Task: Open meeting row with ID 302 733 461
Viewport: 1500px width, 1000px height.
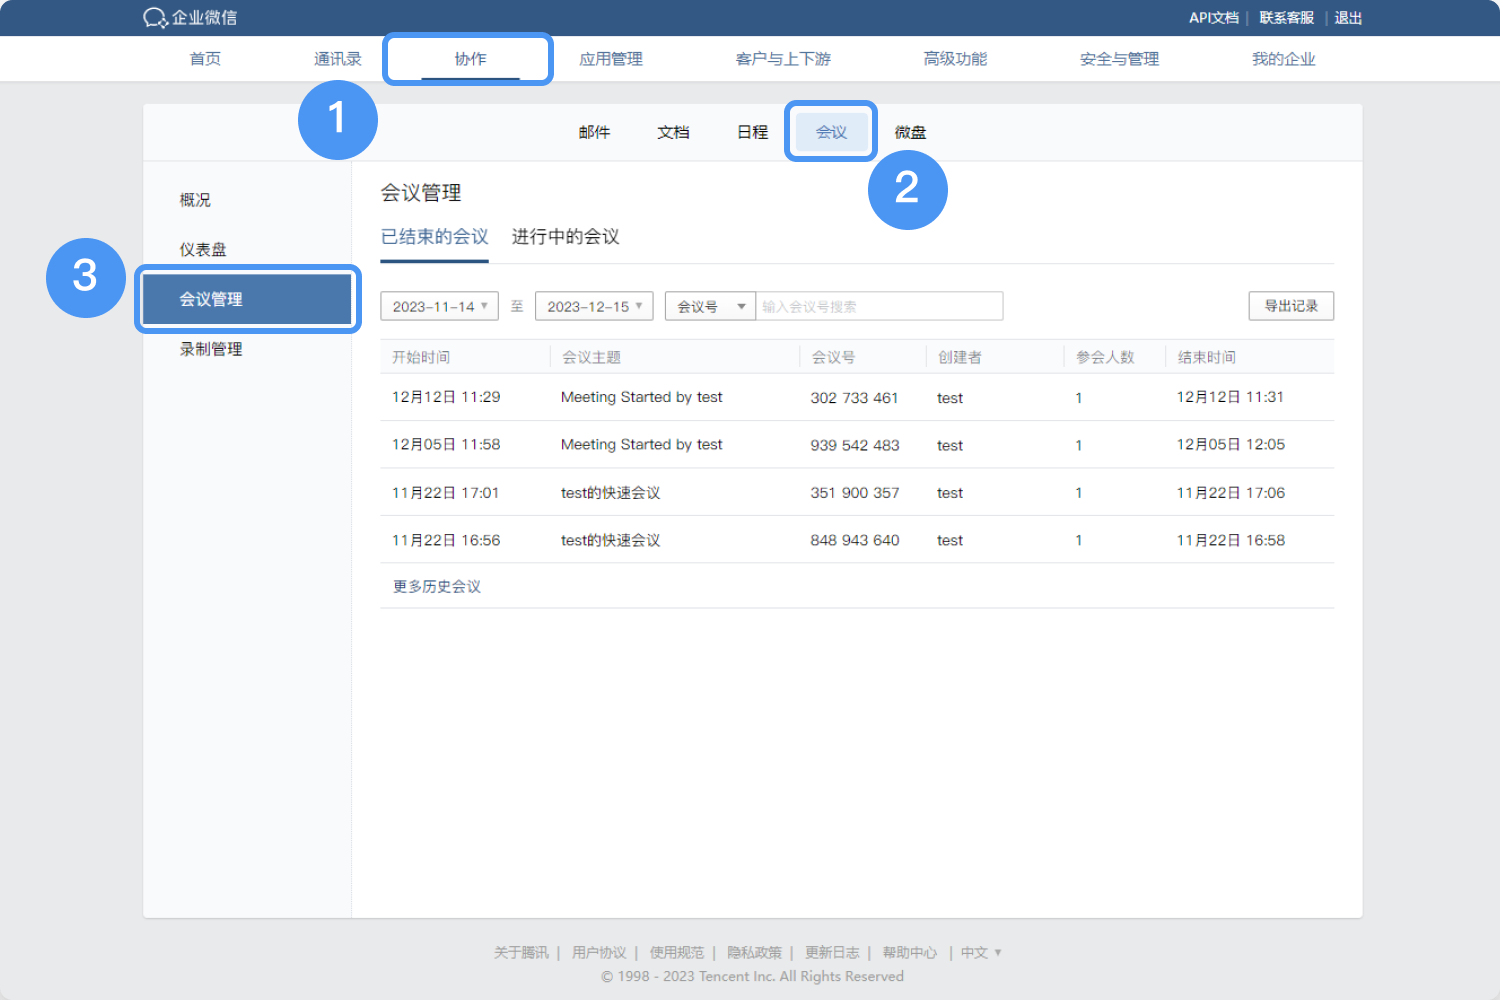Action: click(x=854, y=398)
